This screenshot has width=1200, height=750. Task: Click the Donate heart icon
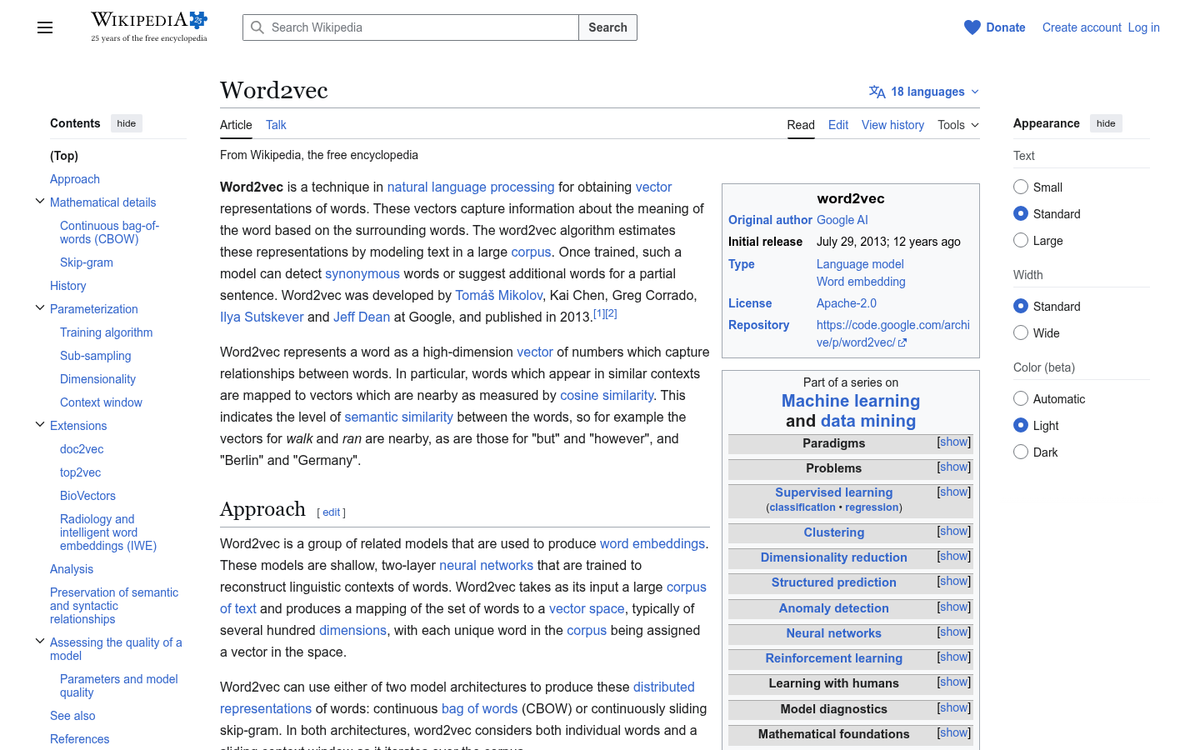tap(972, 28)
